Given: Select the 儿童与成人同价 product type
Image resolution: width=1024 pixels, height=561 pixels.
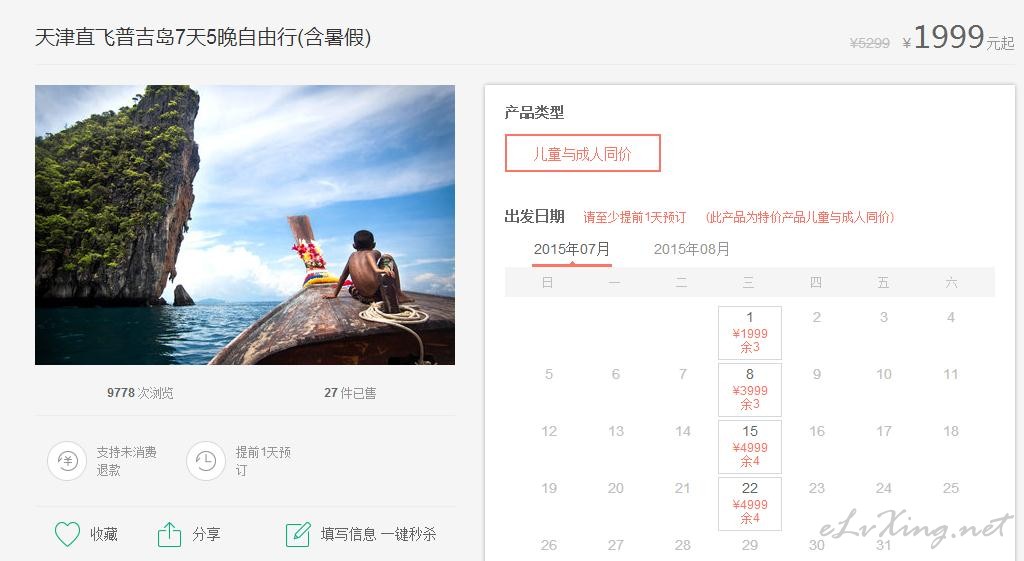Looking at the screenshot, I should pyautogui.click(x=583, y=153).
